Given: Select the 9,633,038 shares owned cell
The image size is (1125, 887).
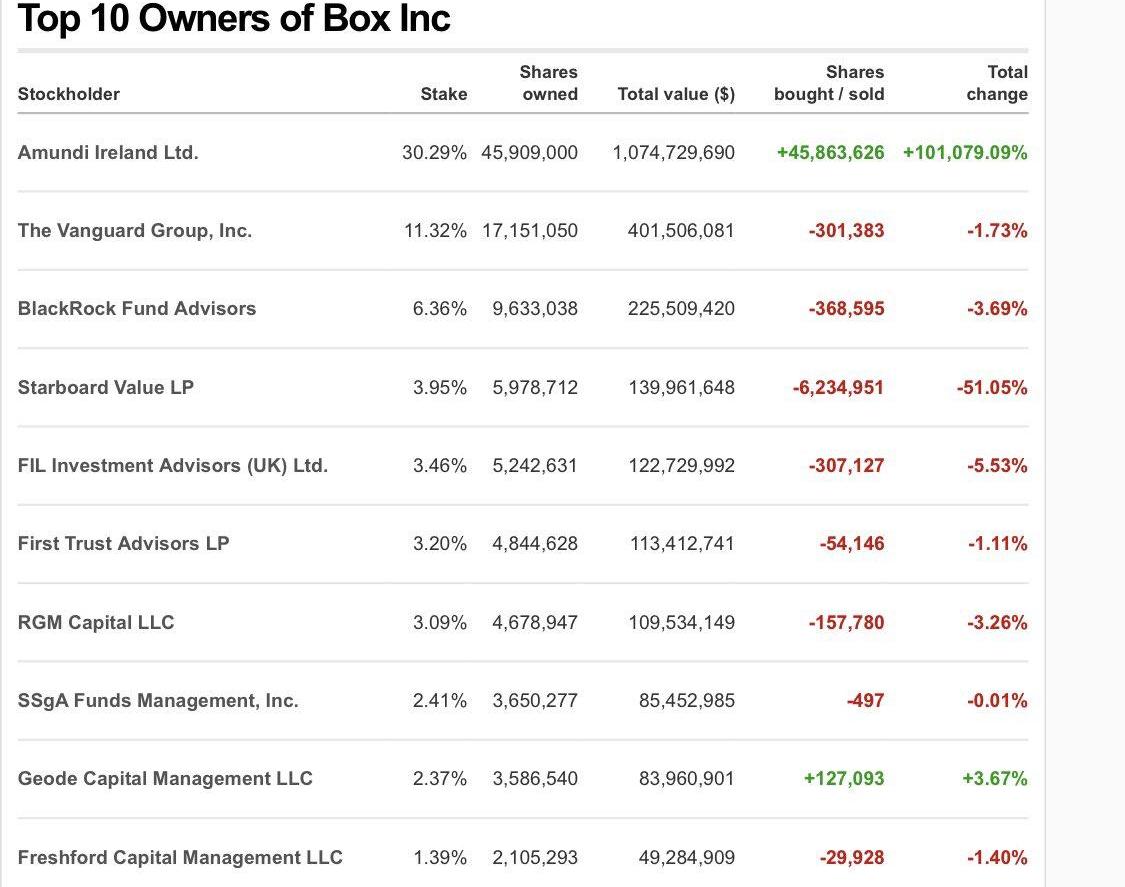Looking at the screenshot, I should coord(535,309).
